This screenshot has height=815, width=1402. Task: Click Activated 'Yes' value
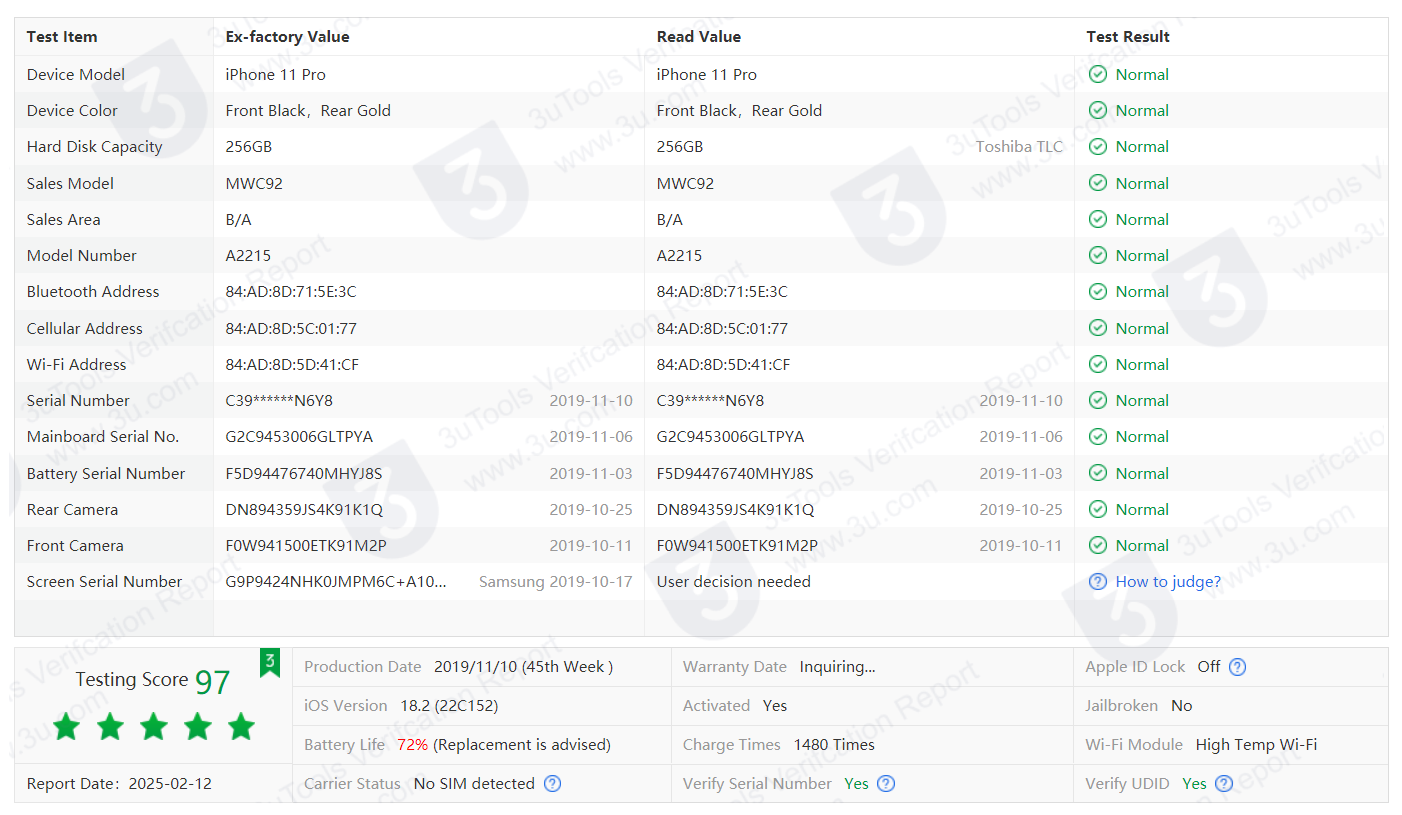click(x=775, y=706)
